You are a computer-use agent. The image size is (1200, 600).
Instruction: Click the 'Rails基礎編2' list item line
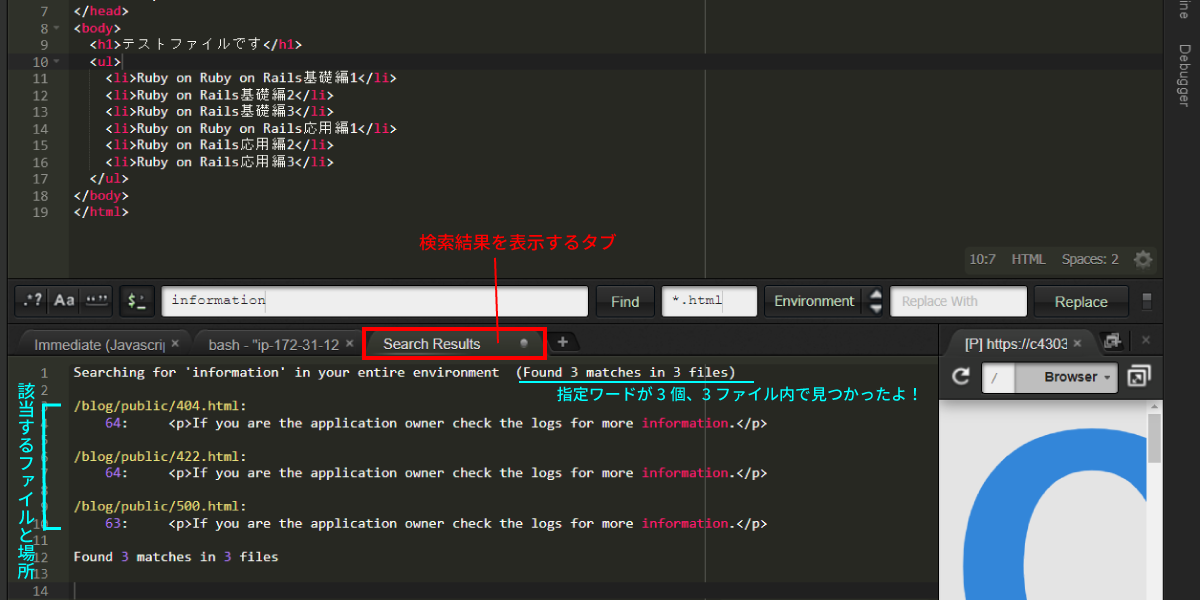(219, 95)
